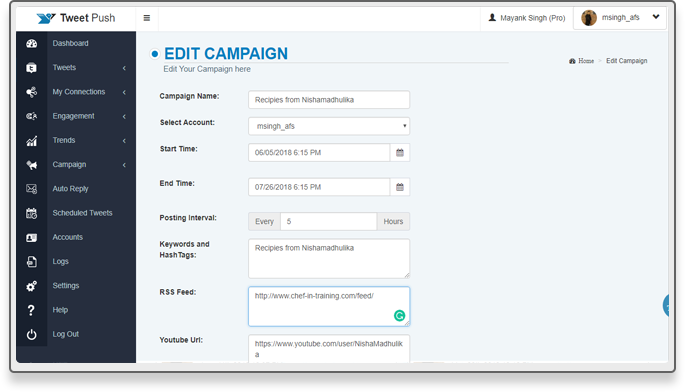Expand the Trends submenu chevron

[125, 141]
